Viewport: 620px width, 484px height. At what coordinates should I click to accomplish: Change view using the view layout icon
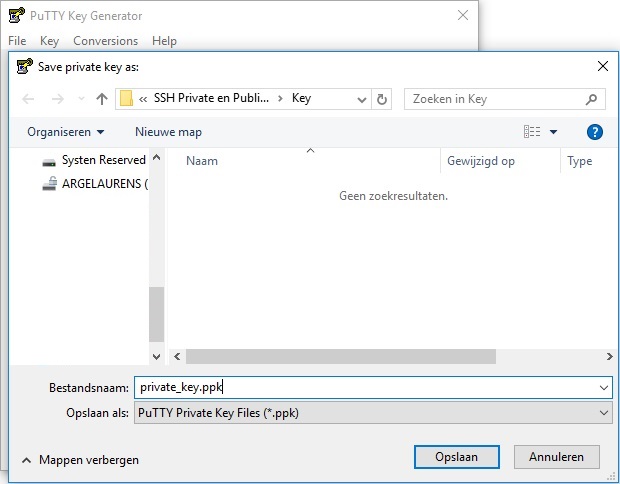click(x=532, y=131)
